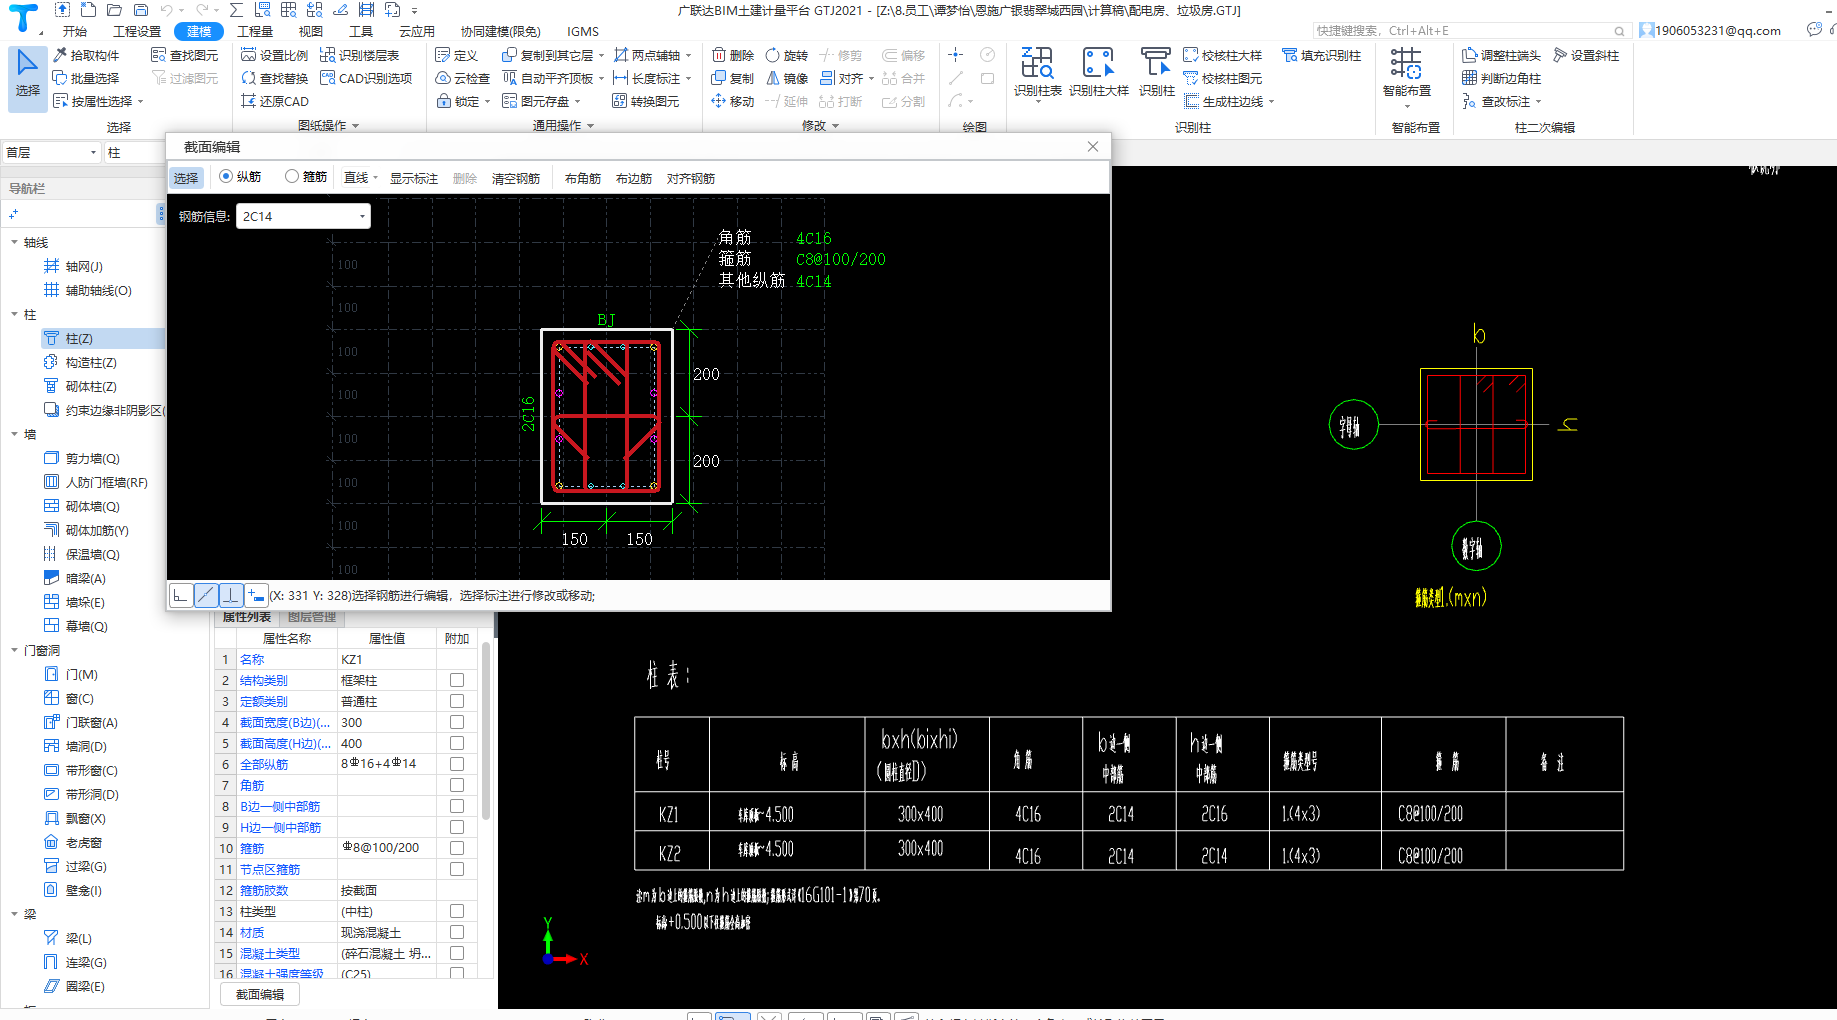
Task: Open the 开始 ribbon tab
Action: pos(75,31)
